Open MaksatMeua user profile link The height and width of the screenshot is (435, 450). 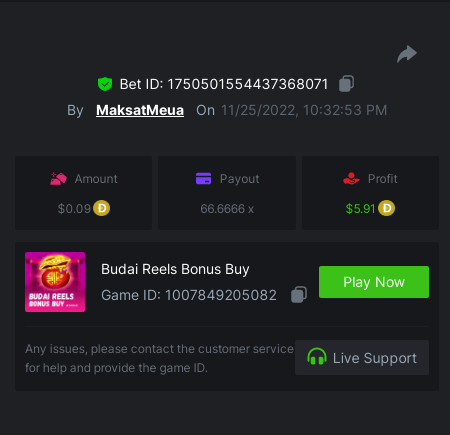click(140, 110)
